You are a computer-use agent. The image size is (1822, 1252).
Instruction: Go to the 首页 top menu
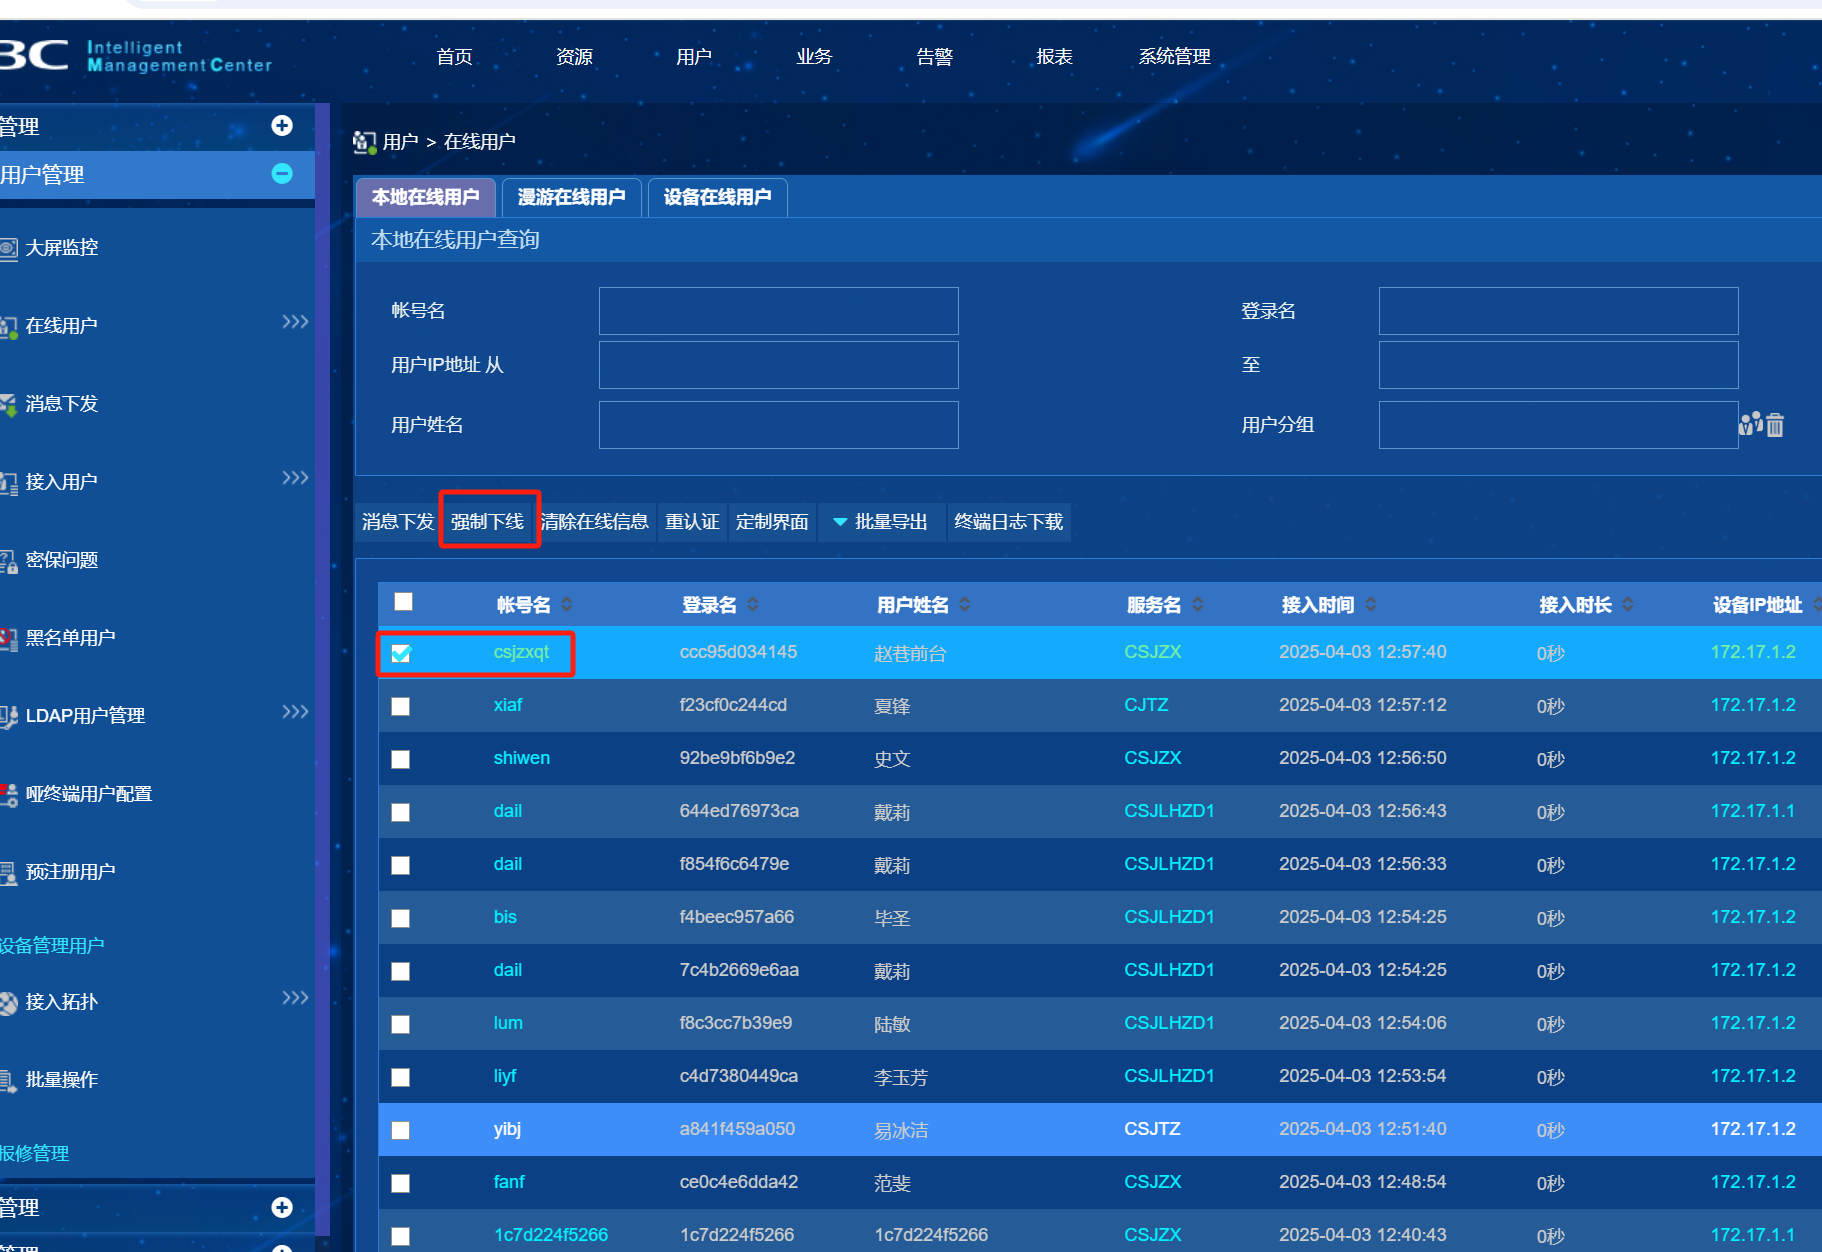click(455, 57)
